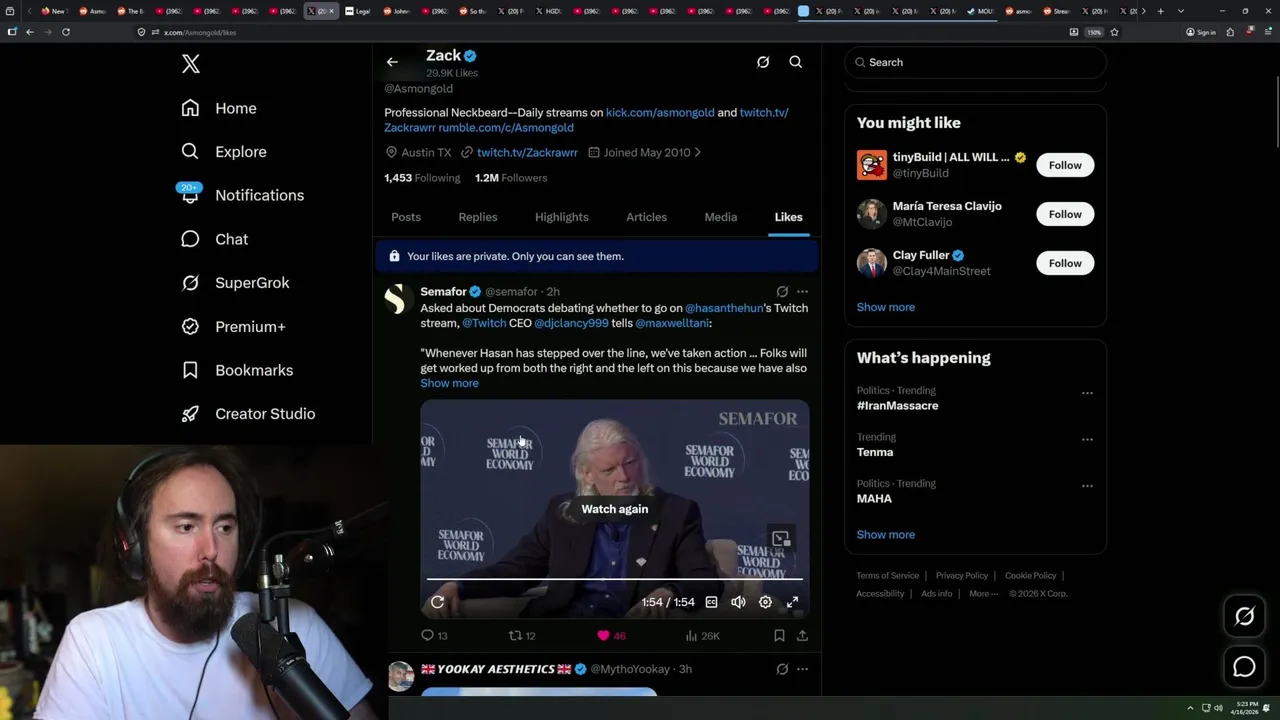Show more trending topics

click(x=886, y=534)
